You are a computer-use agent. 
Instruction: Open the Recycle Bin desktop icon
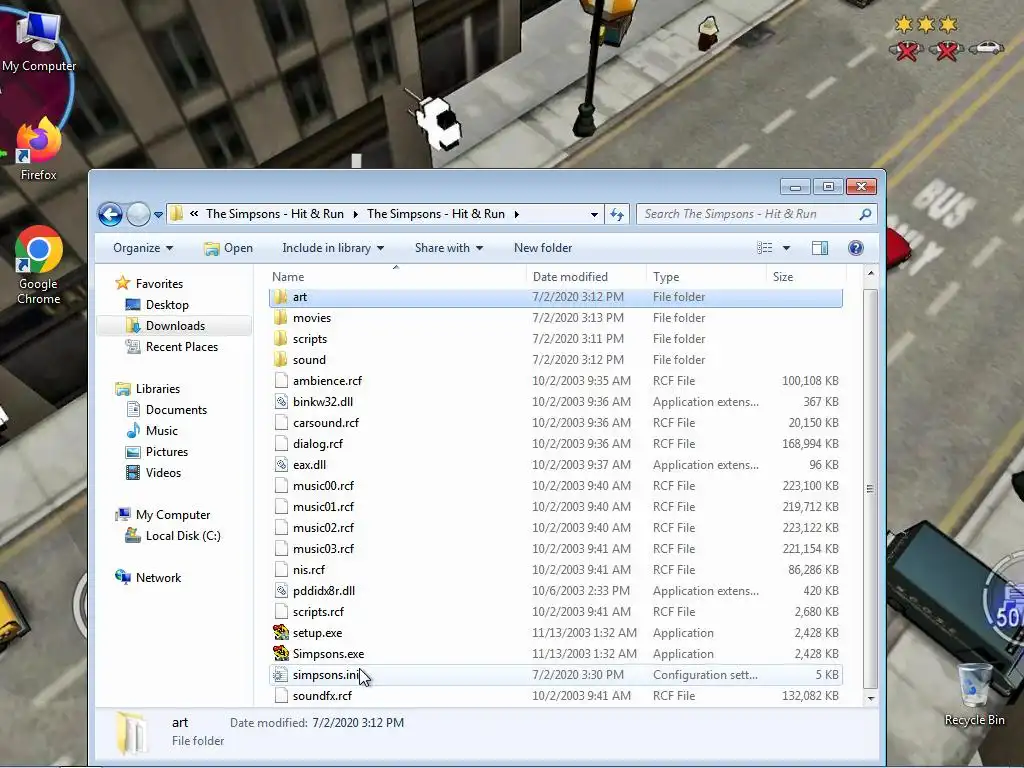974,694
